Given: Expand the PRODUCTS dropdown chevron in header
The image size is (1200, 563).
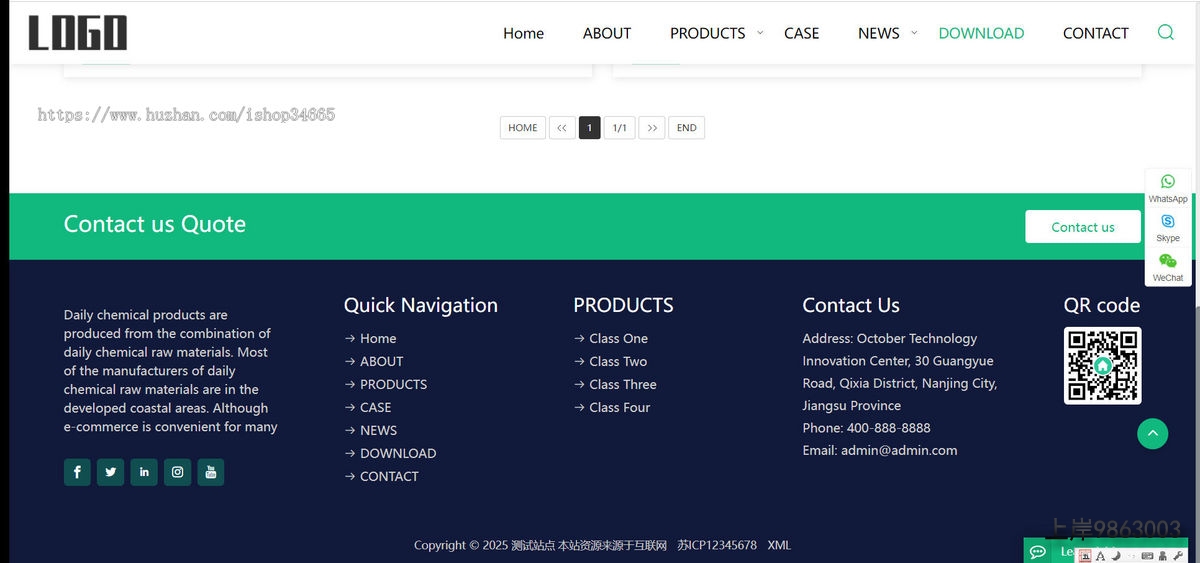Looking at the screenshot, I should pos(760,33).
